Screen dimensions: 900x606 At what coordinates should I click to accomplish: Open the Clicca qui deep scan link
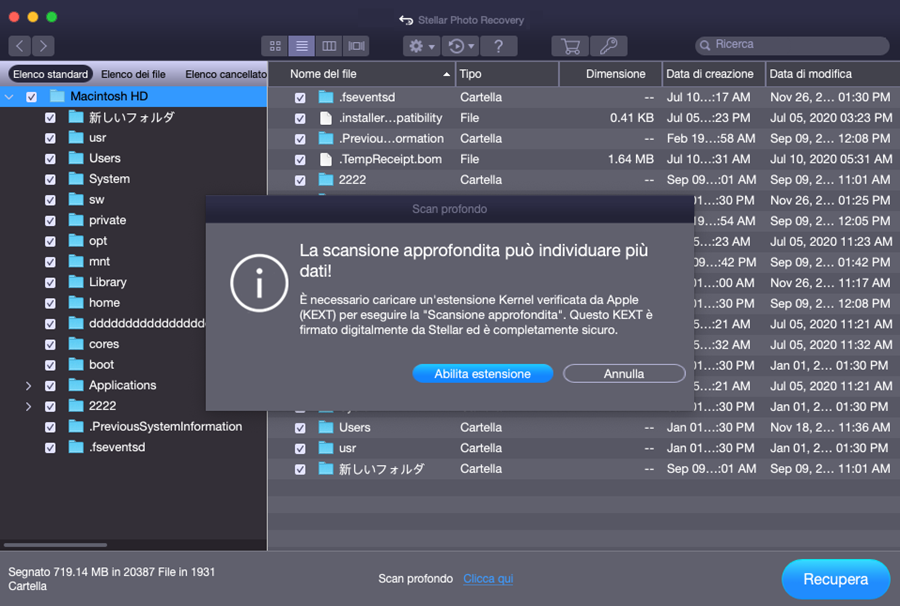click(x=488, y=579)
